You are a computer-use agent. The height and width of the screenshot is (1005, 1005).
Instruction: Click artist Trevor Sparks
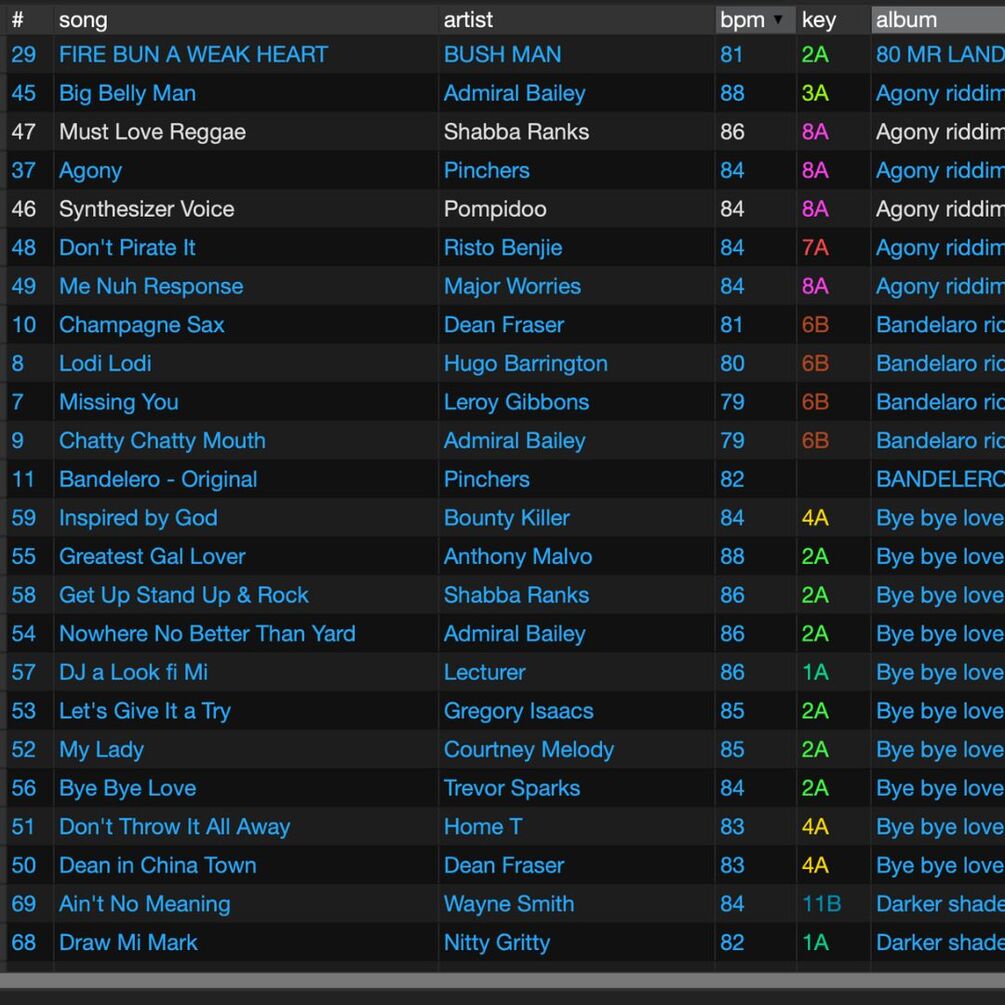click(x=512, y=788)
